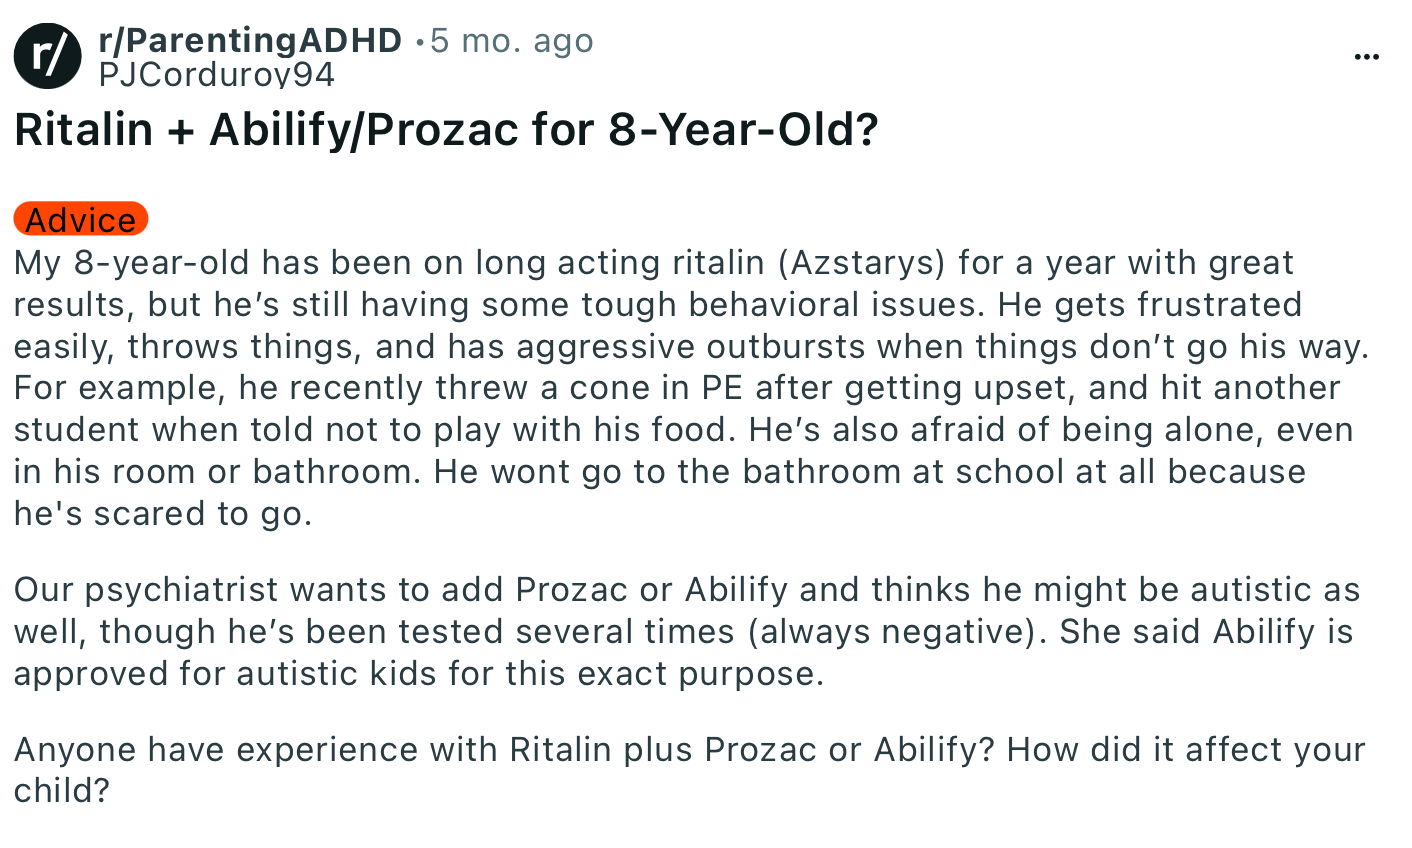View the PJCorduroy94 user profile
Screen dimensions: 1412x848
[x=217, y=75]
